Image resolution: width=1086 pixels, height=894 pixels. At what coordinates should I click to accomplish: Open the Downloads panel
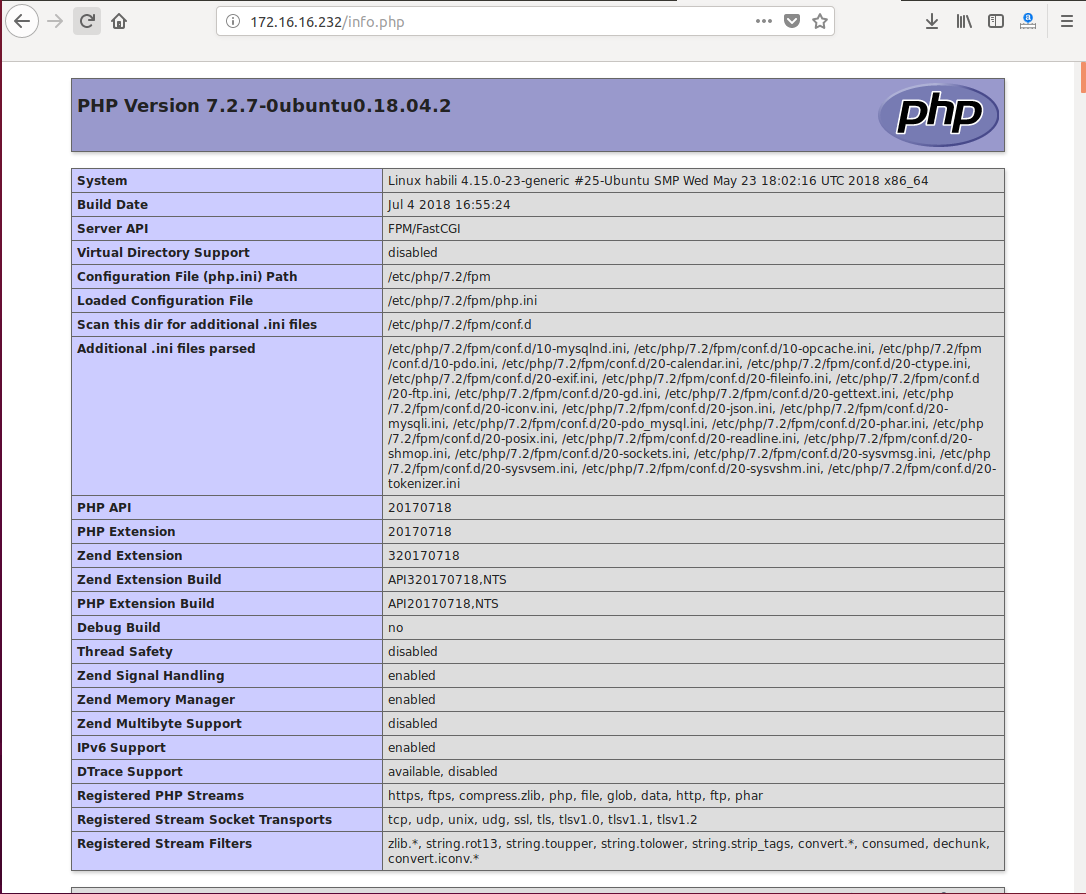tap(931, 21)
